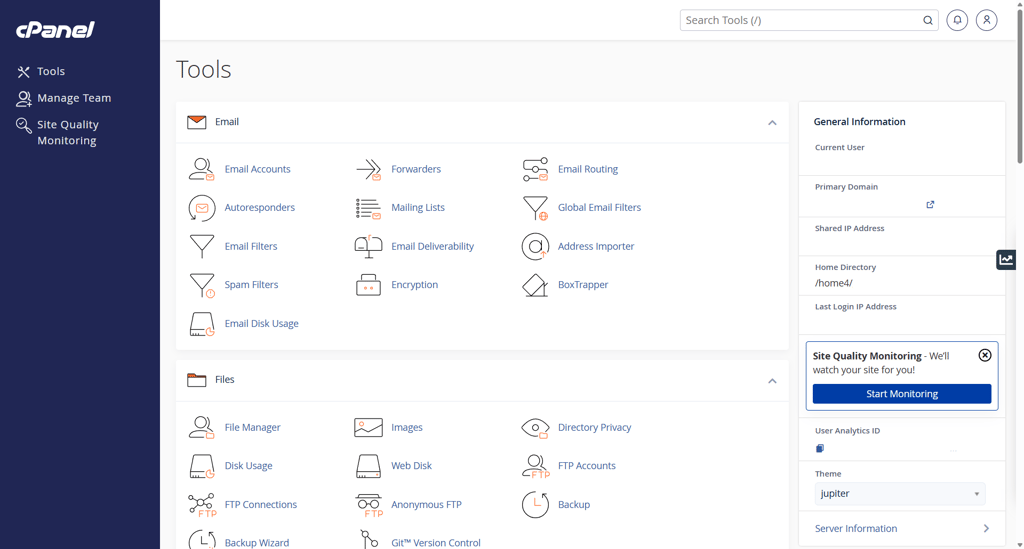
Task: Collapse the Email section
Action: click(x=772, y=123)
